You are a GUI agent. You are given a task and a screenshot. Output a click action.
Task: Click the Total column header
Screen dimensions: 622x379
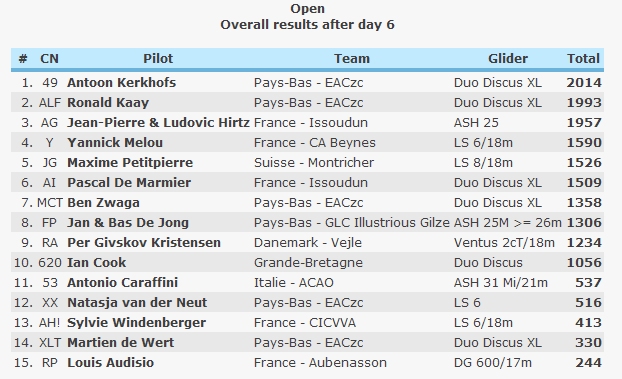click(x=583, y=59)
